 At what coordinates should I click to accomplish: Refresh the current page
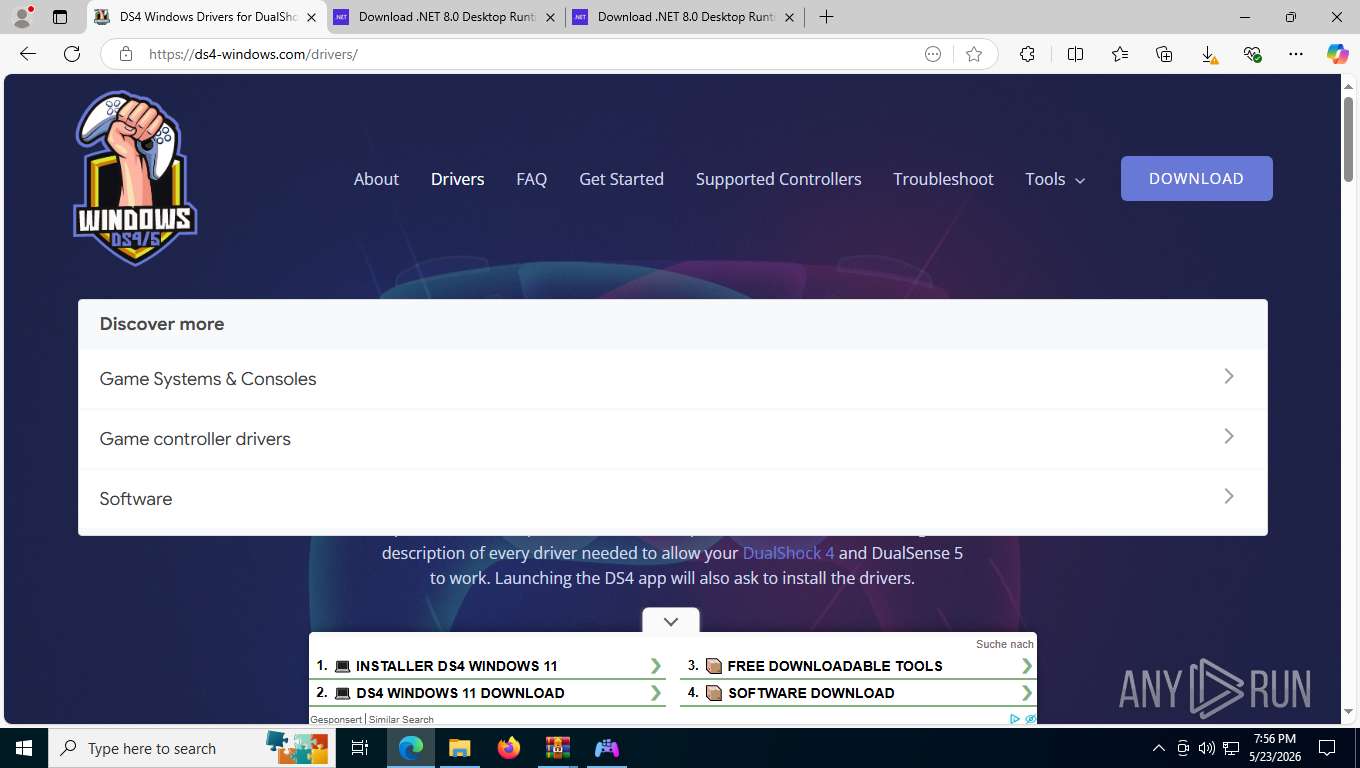(x=72, y=54)
